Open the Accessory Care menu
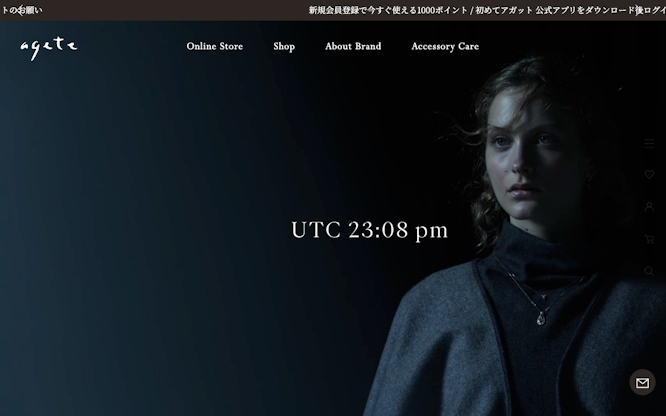 (445, 46)
